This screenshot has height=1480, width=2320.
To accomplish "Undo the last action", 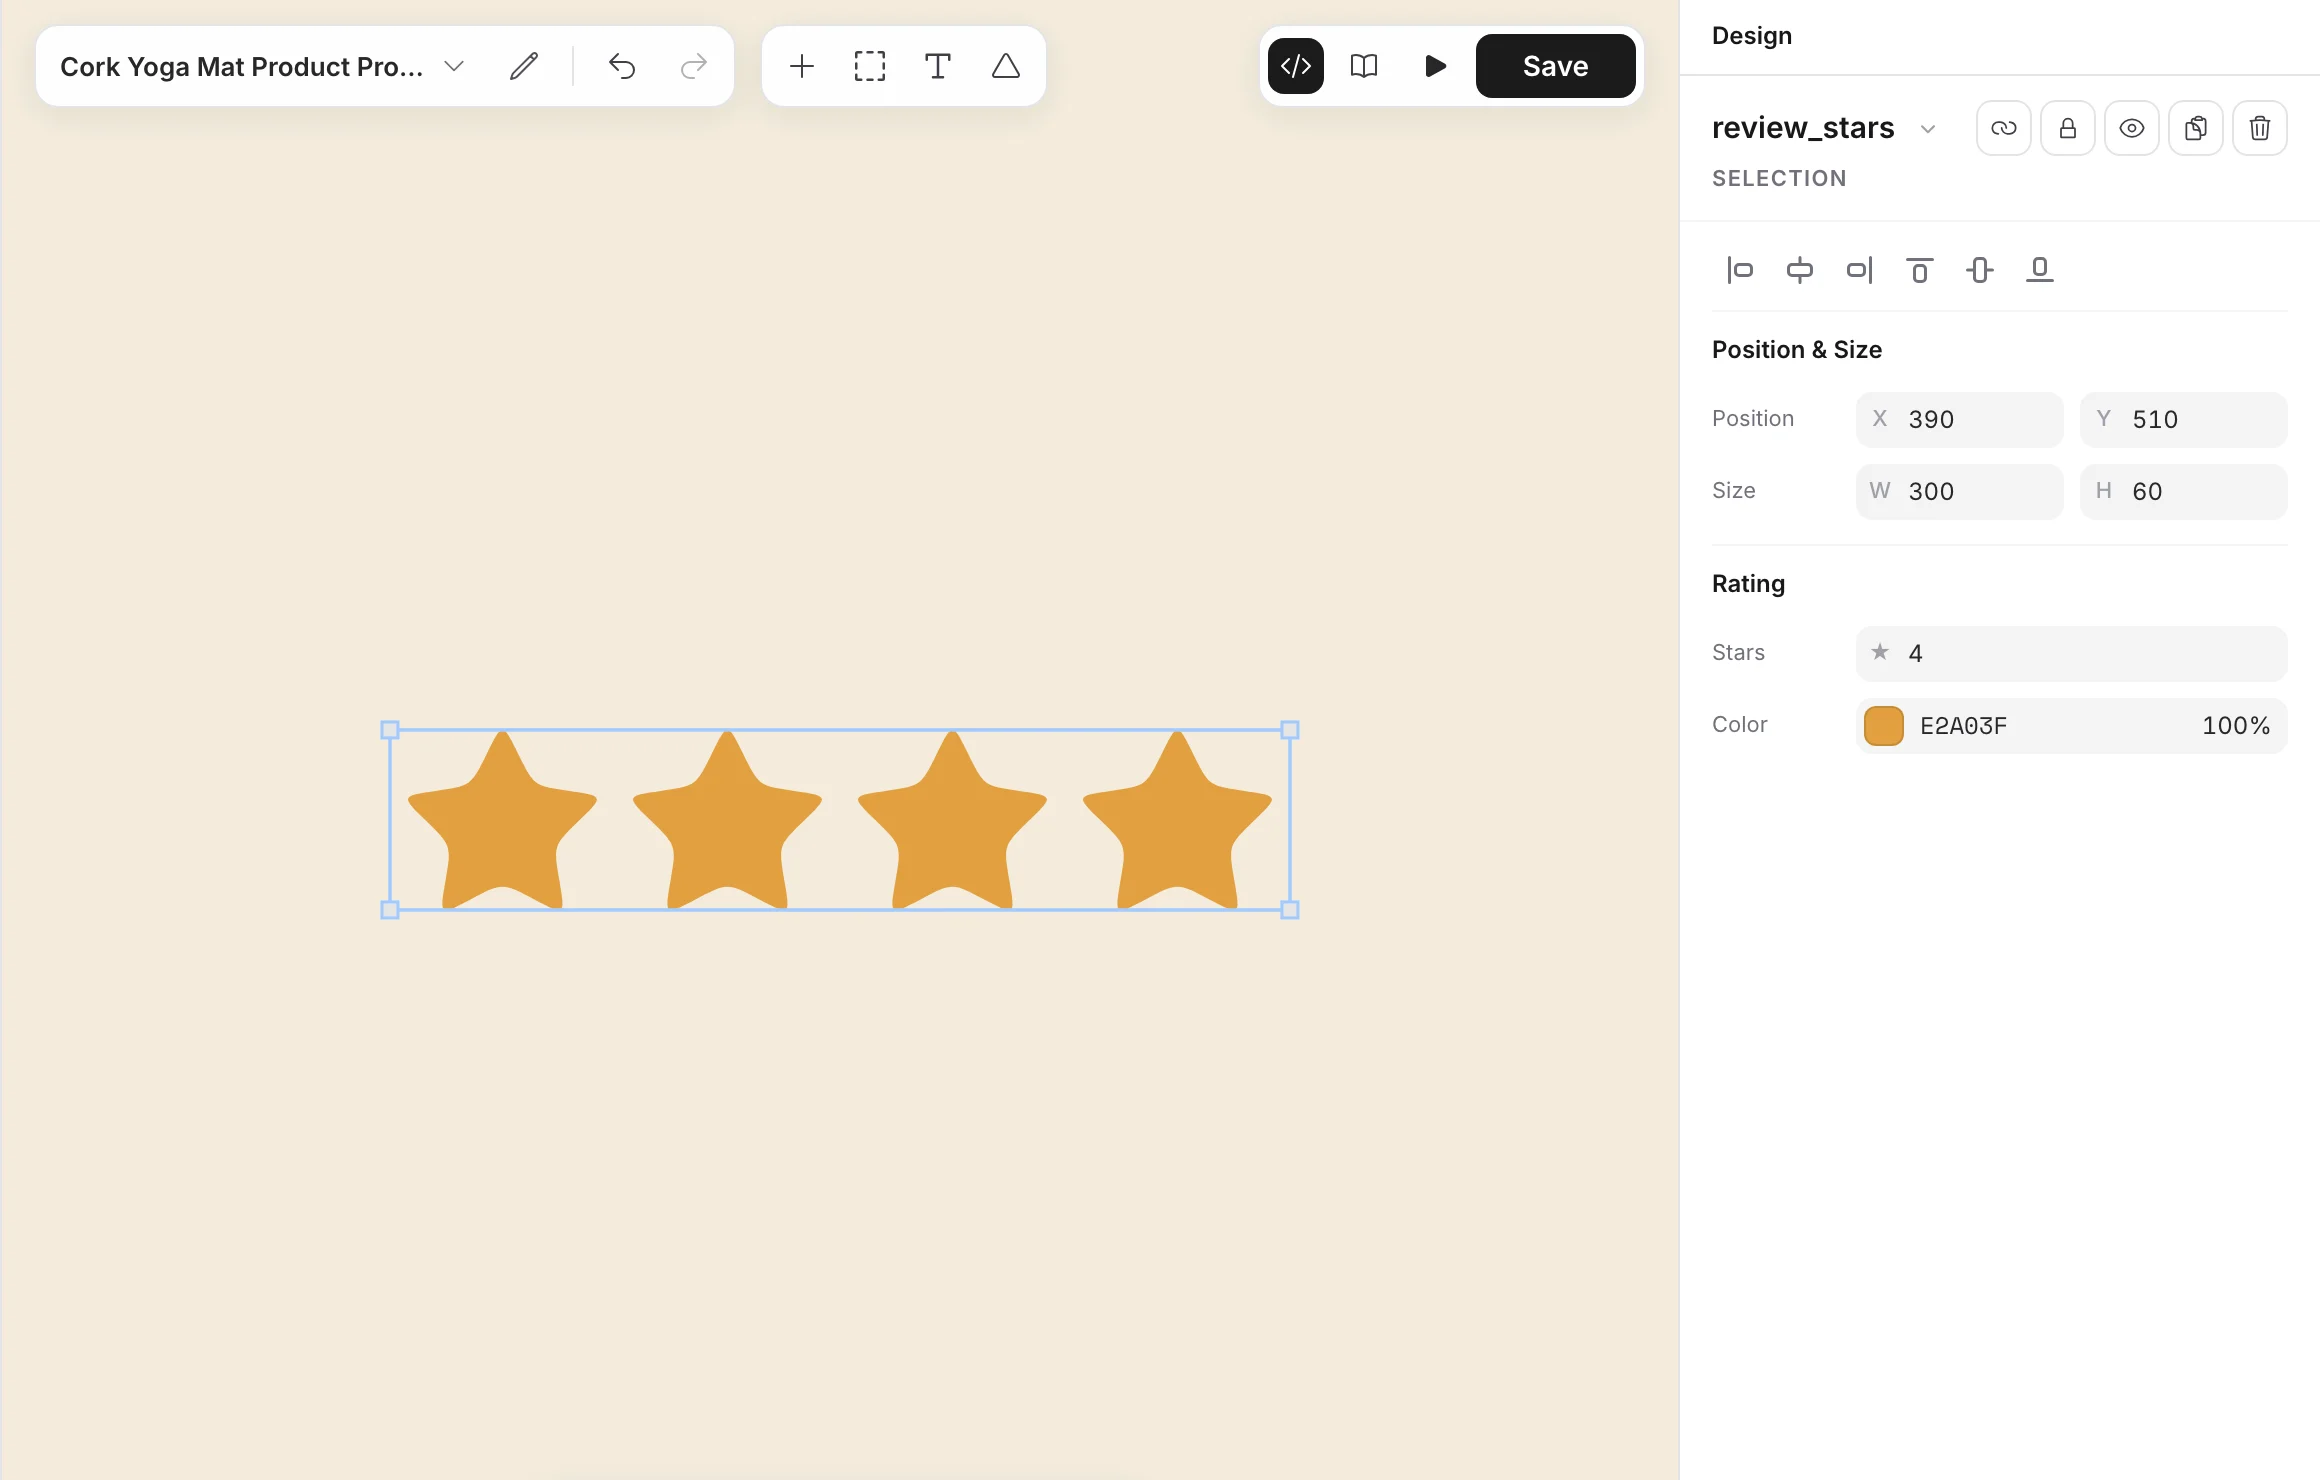I will (x=622, y=66).
